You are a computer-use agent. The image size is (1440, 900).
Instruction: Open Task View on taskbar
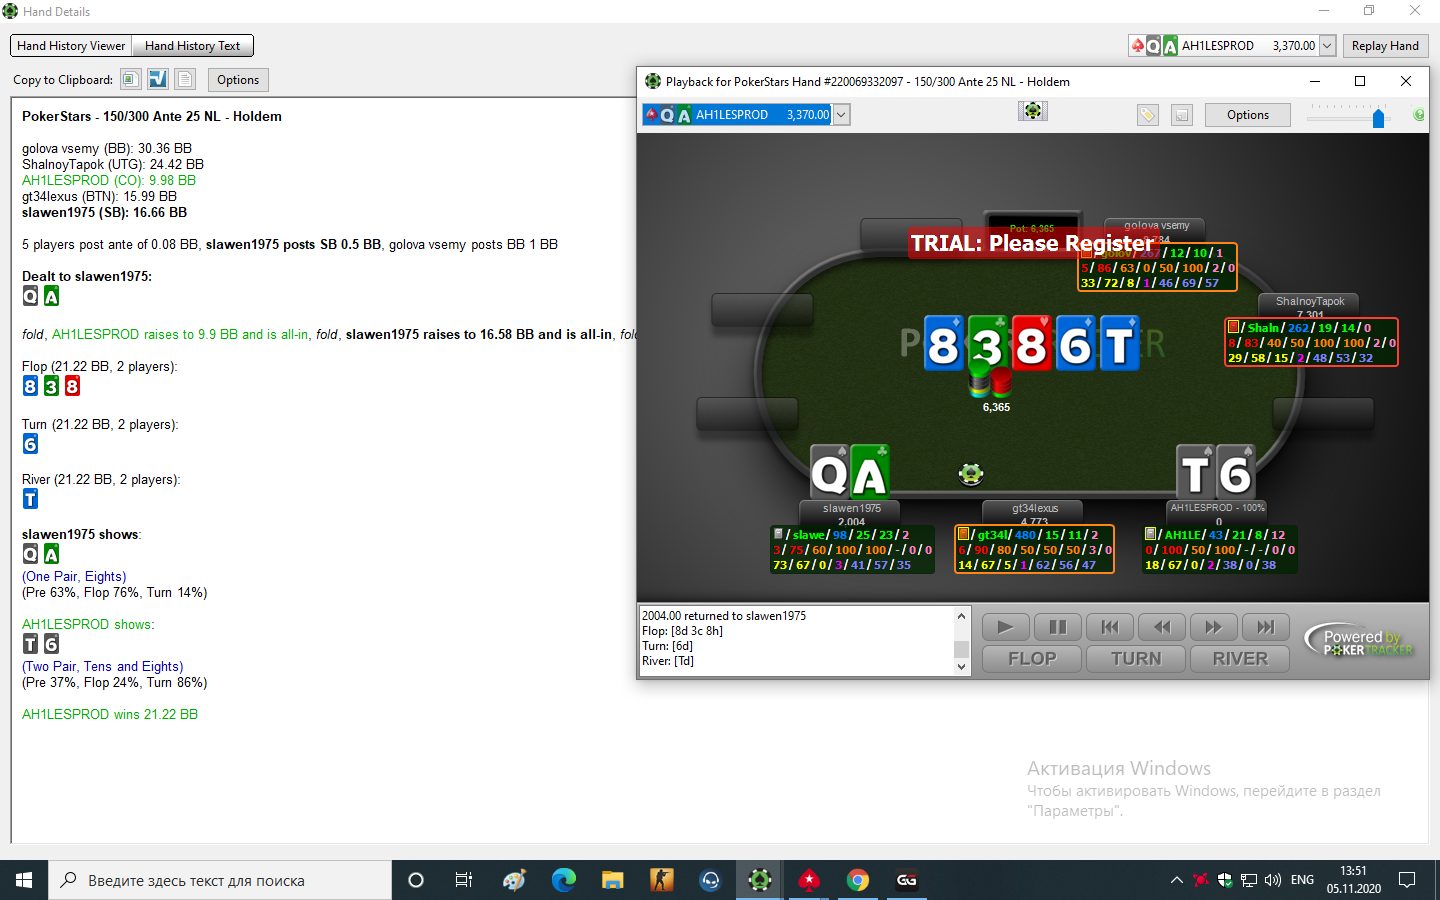pyautogui.click(x=464, y=880)
